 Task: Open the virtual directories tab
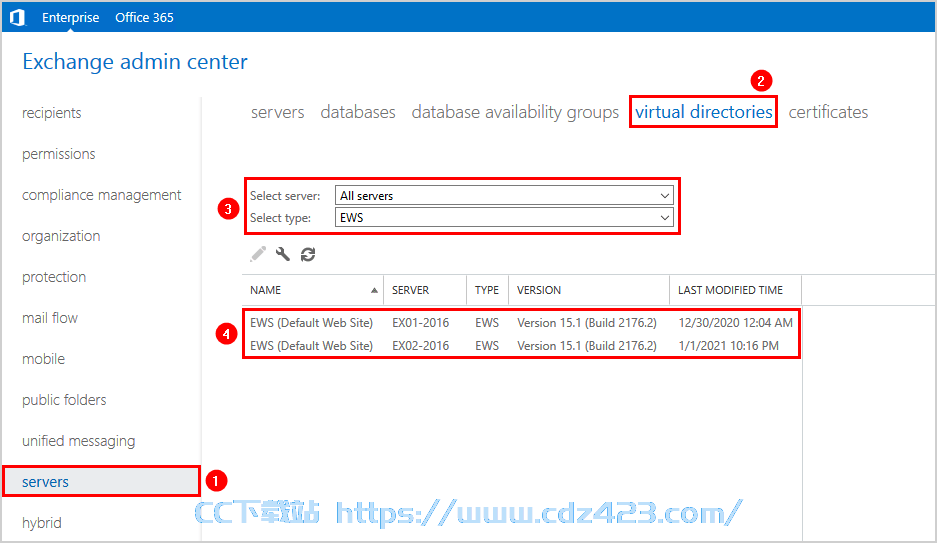[x=703, y=112]
